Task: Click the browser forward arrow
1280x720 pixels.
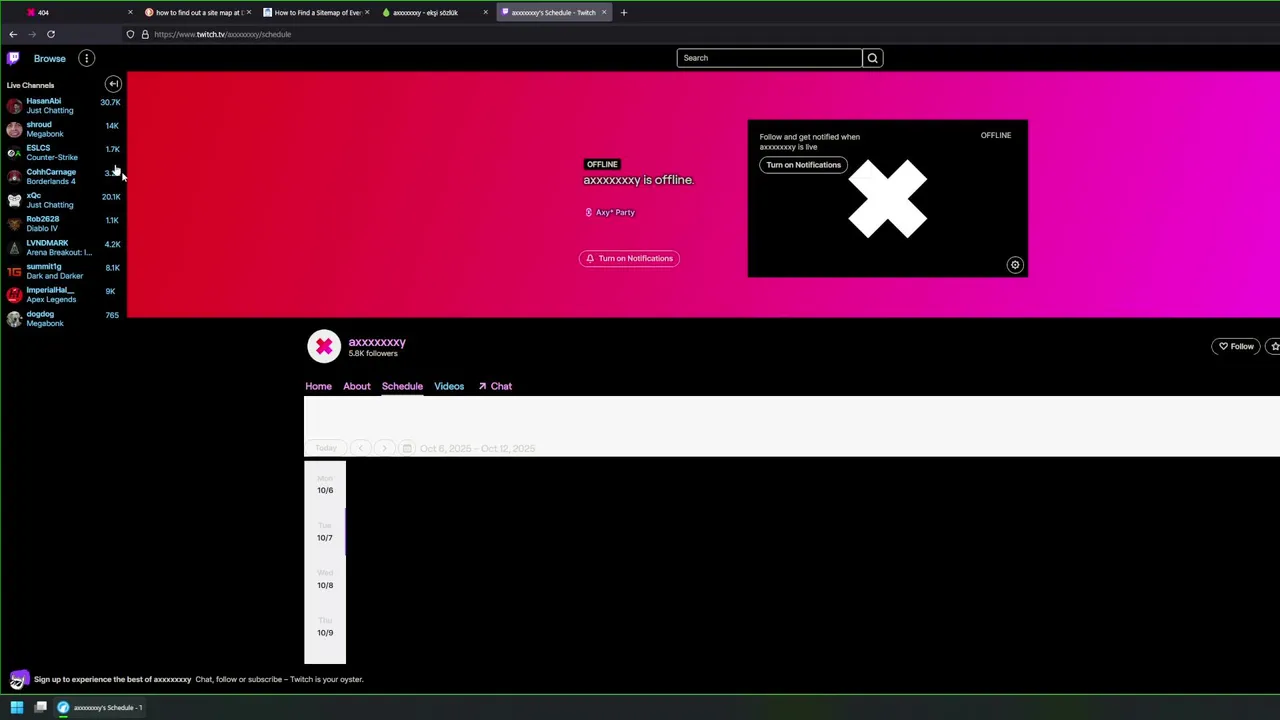Action: pyautogui.click(x=32, y=34)
